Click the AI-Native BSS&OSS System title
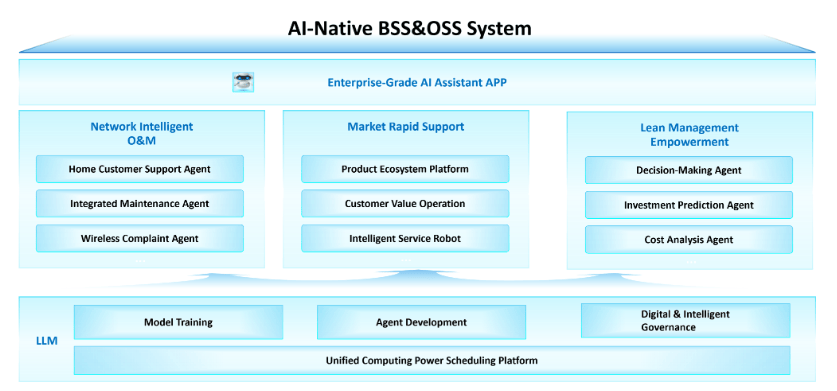The height and width of the screenshot is (391, 837). point(409,27)
